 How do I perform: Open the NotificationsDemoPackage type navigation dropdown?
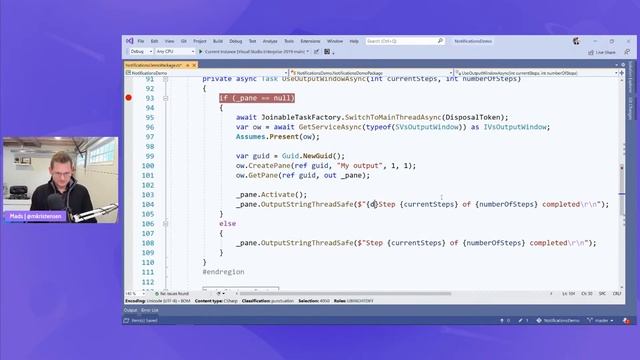tap(371, 73)
